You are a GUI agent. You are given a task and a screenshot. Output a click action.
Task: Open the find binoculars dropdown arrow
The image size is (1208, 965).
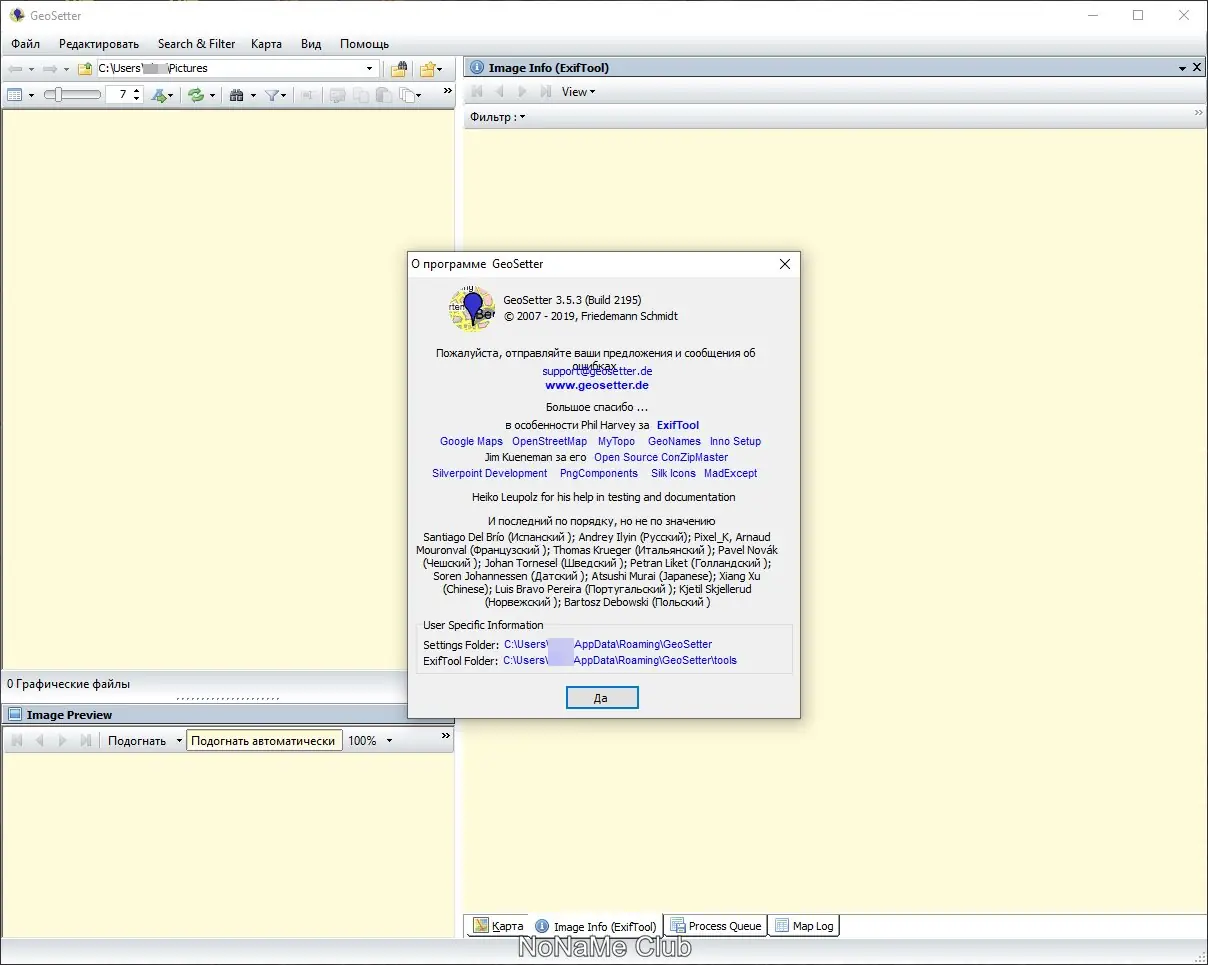pyautogui.click(x=253, y=96)
